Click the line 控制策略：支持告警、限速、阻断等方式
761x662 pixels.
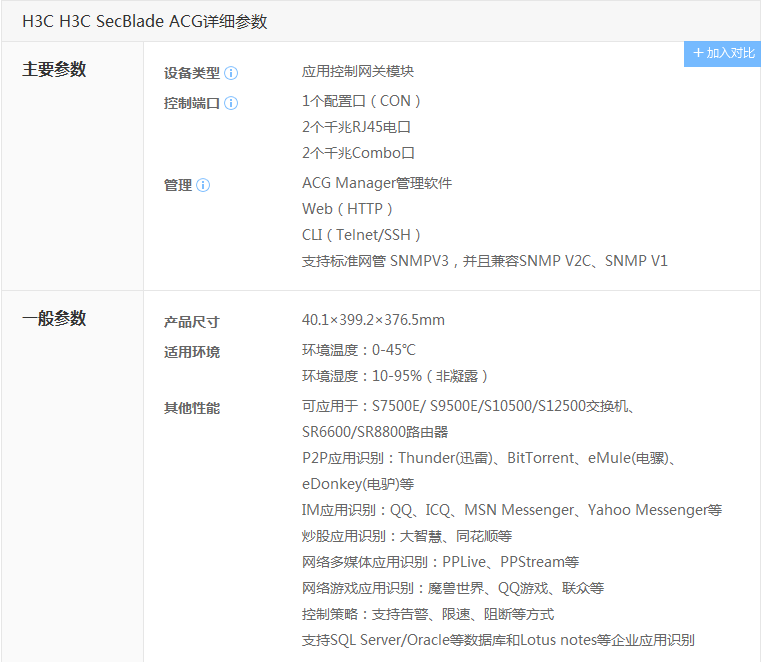[428, 615]
